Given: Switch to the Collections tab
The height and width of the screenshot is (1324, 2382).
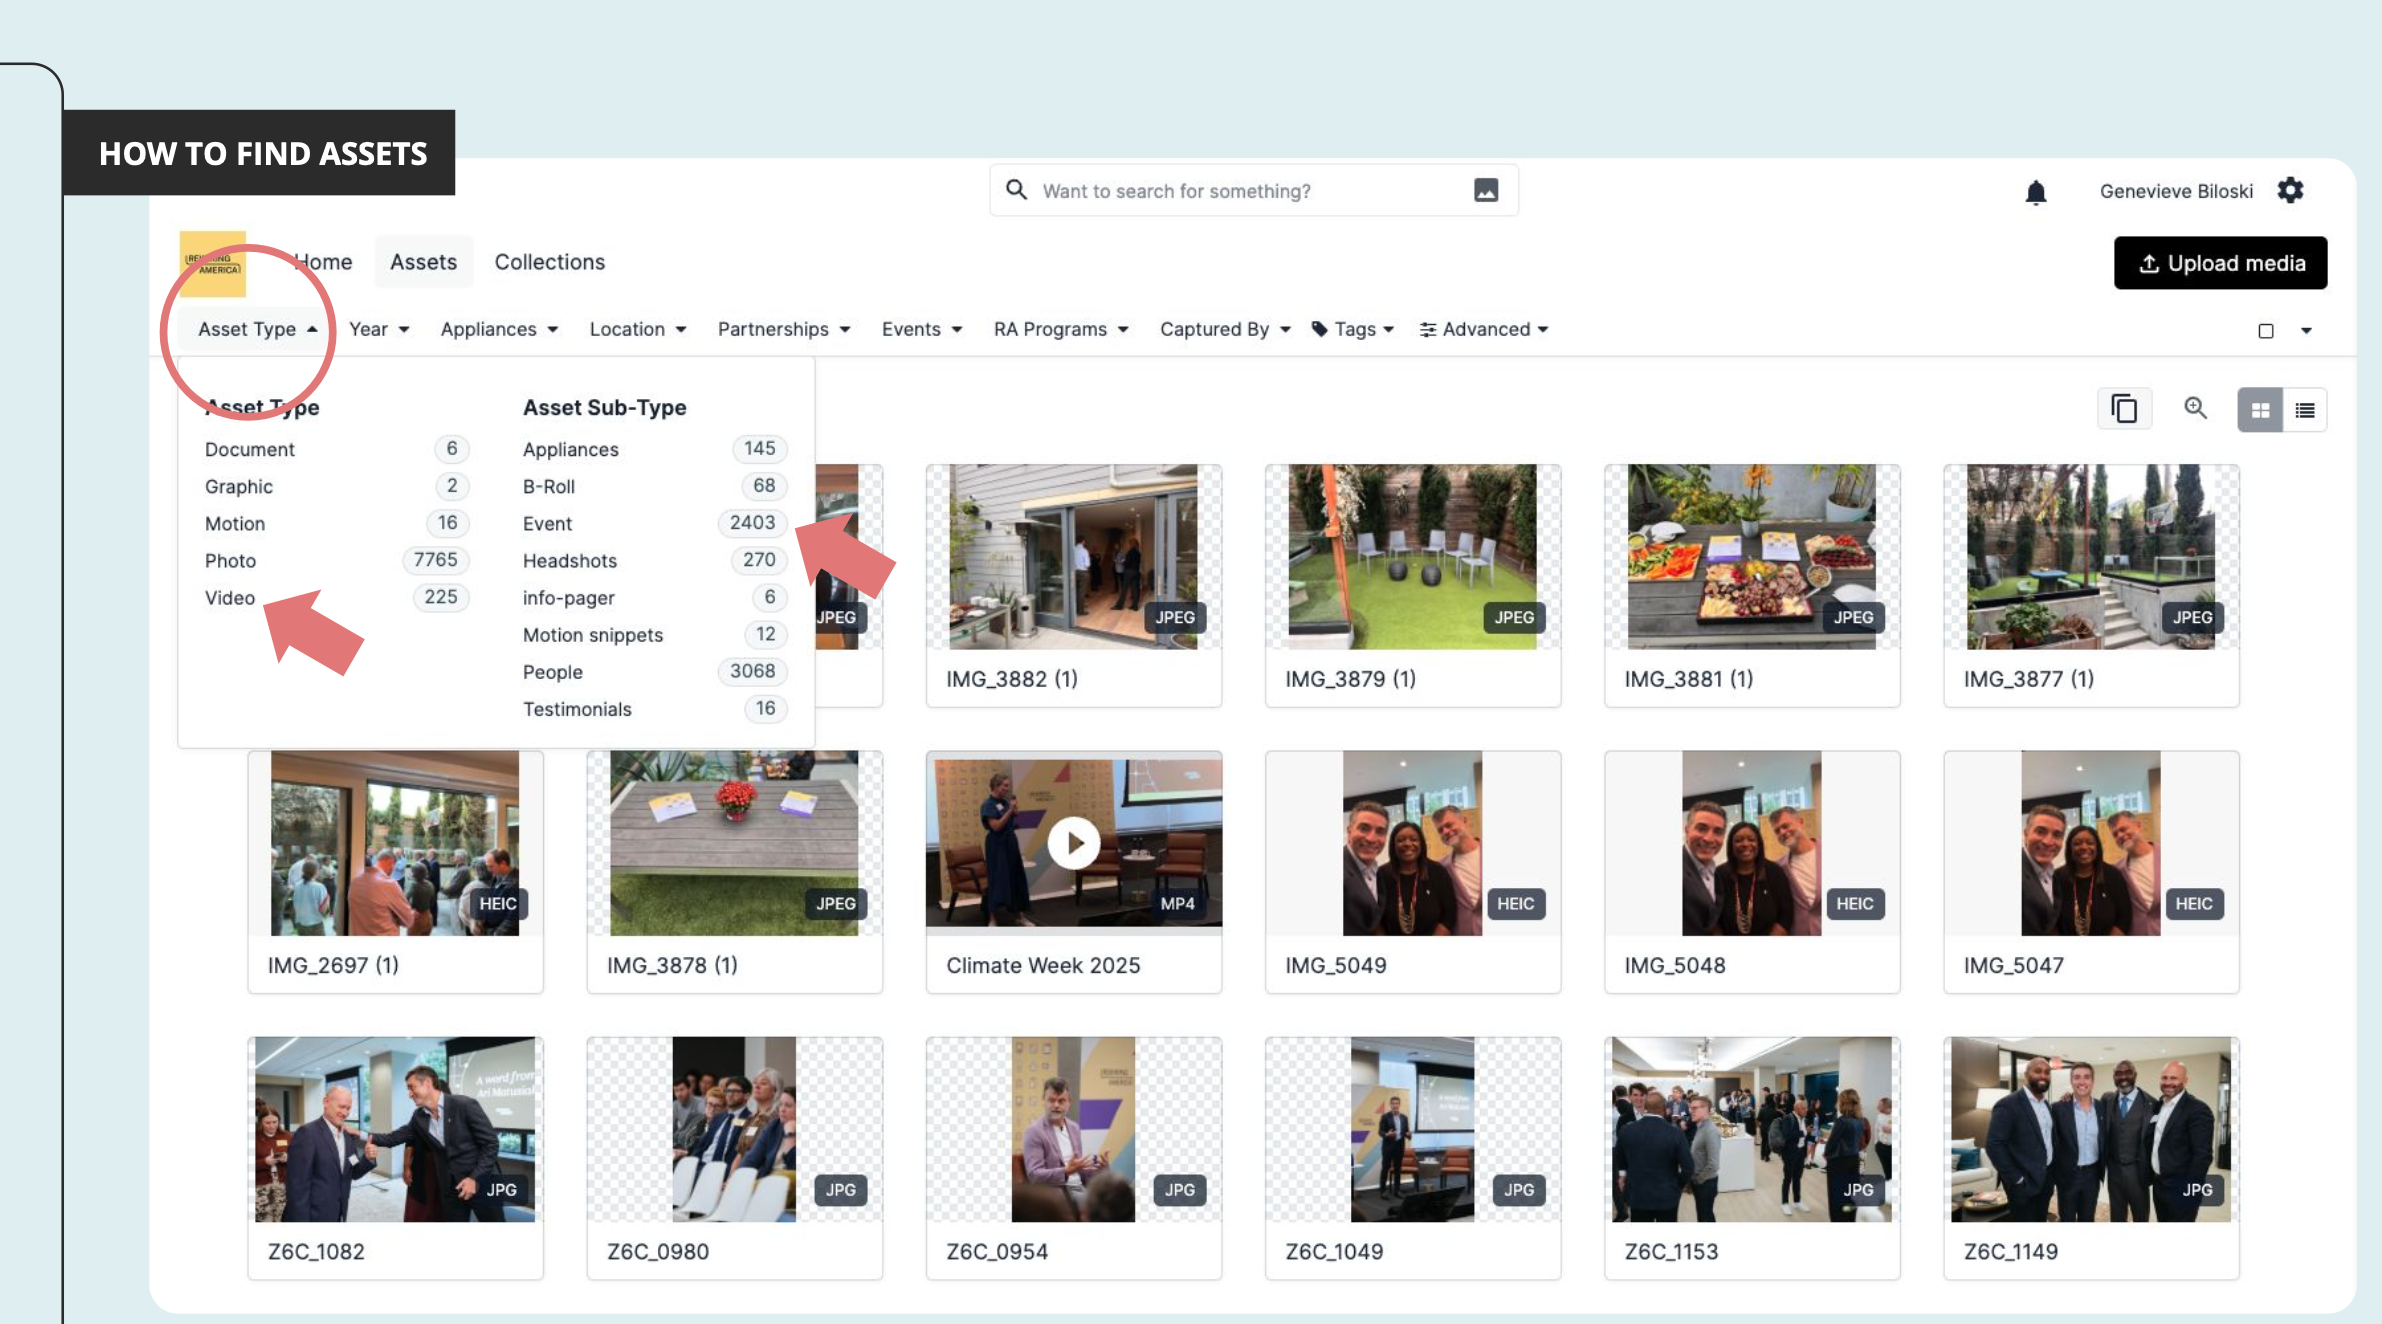Looking at the screenshot, I should point(549,262).
